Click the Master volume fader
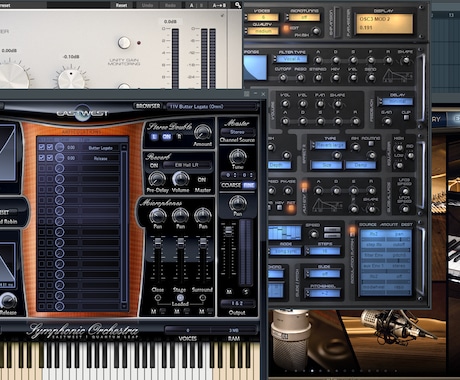 229,231
